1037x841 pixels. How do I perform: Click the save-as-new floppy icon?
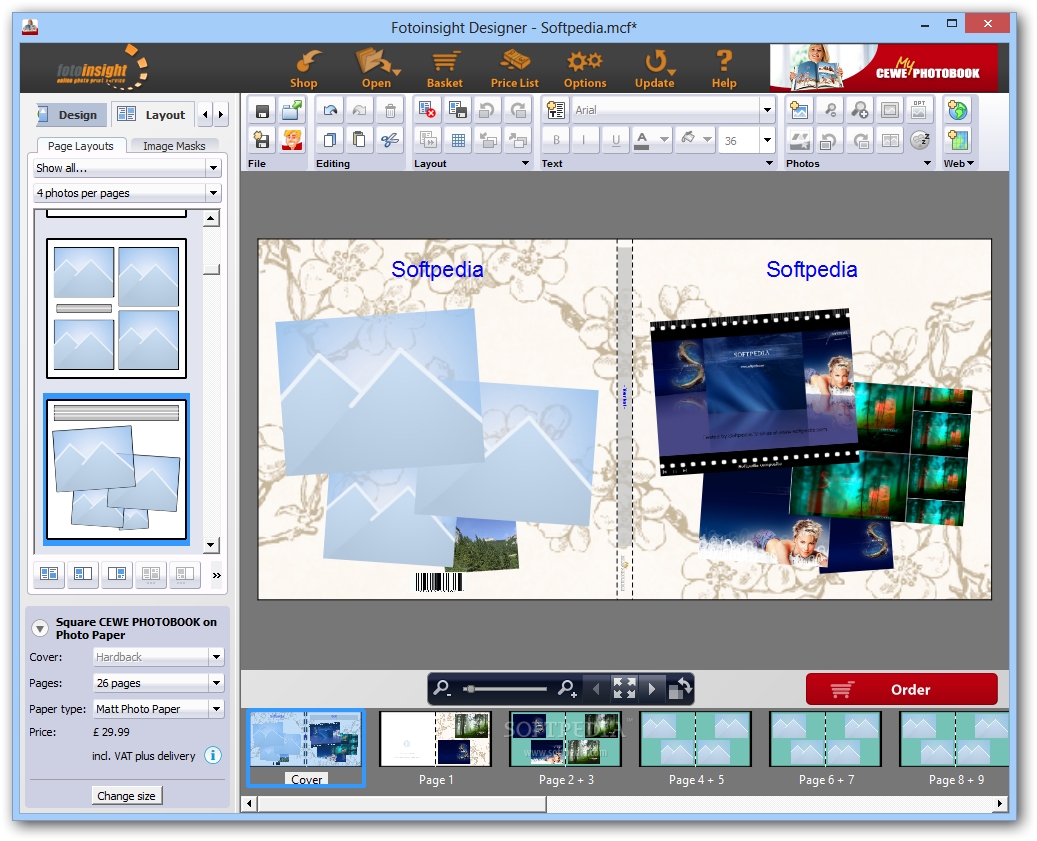(262, 140)
